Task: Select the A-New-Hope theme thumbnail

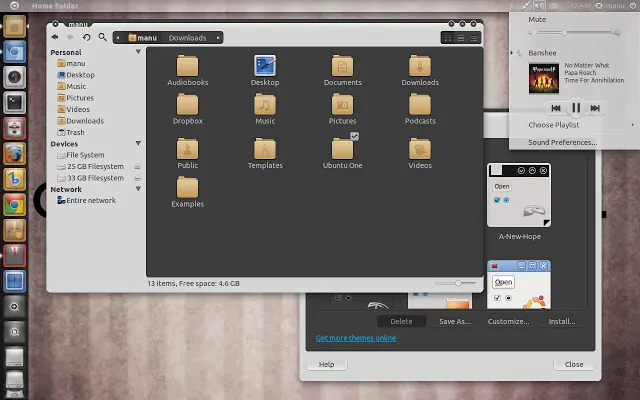Action: point(519,196)
